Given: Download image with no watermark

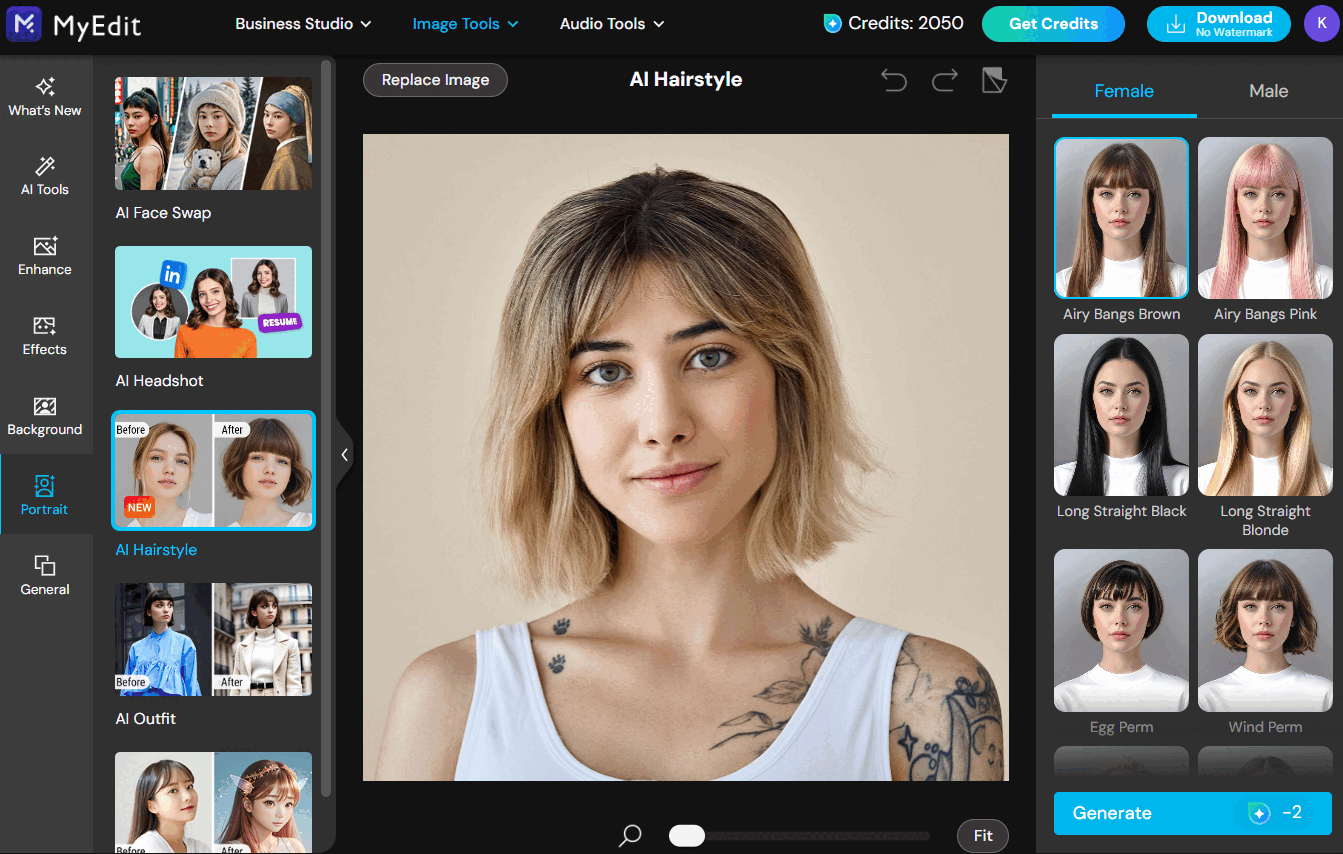Looking at the screenshot, I should click(x=1220, y=24).
